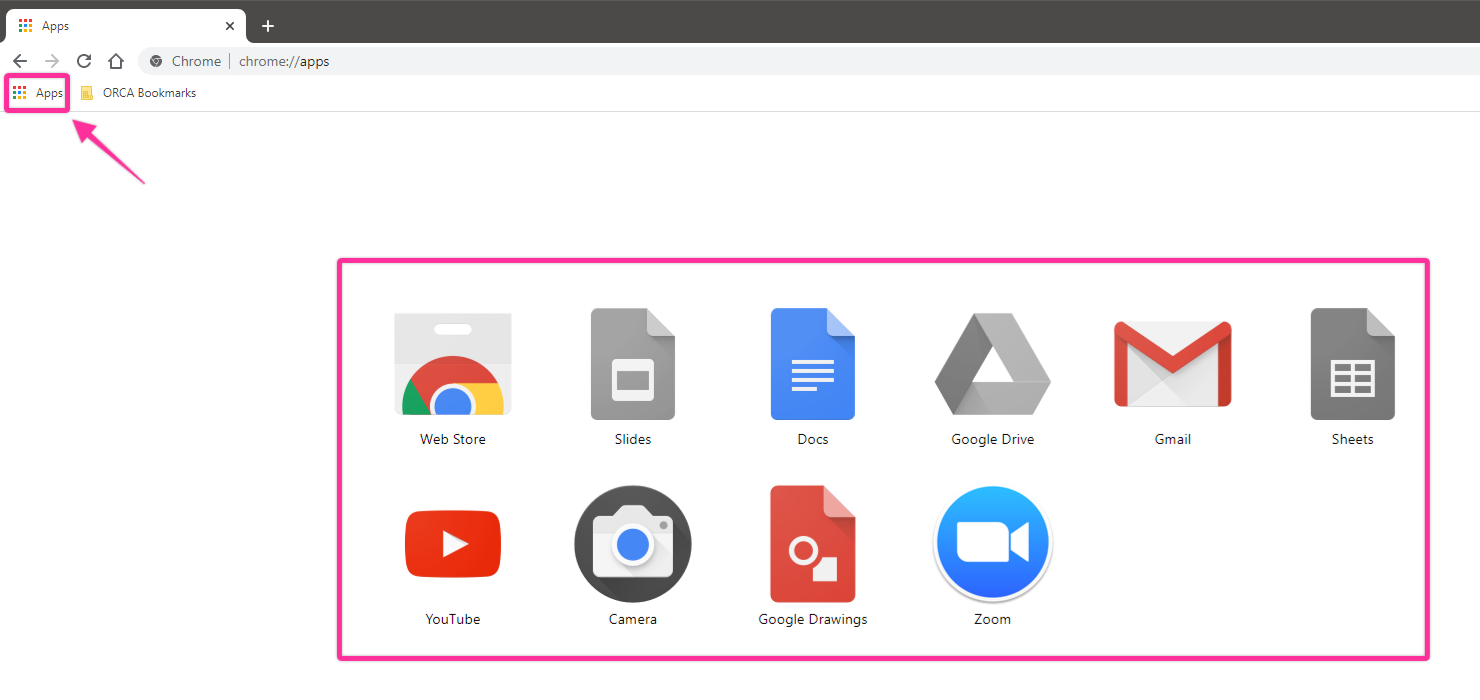
Task: Open the Docs app icon
Action: (813, 364)
